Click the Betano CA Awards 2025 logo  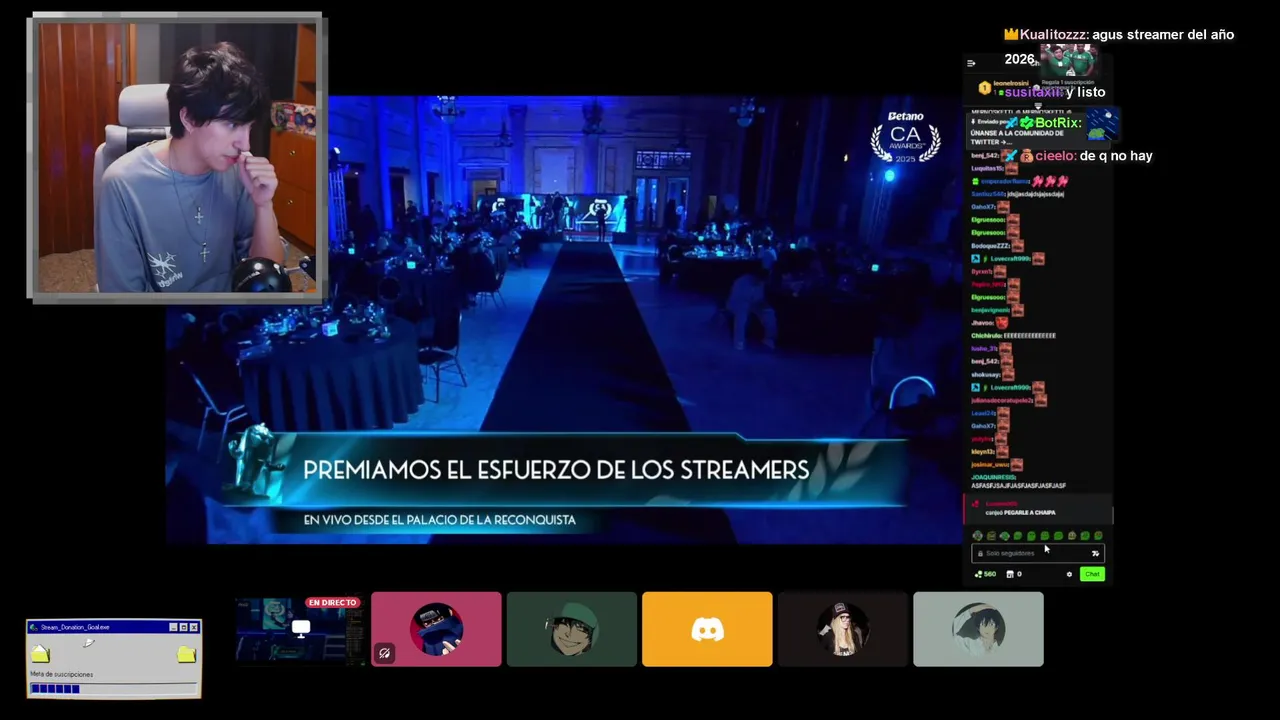pos(905,137)
